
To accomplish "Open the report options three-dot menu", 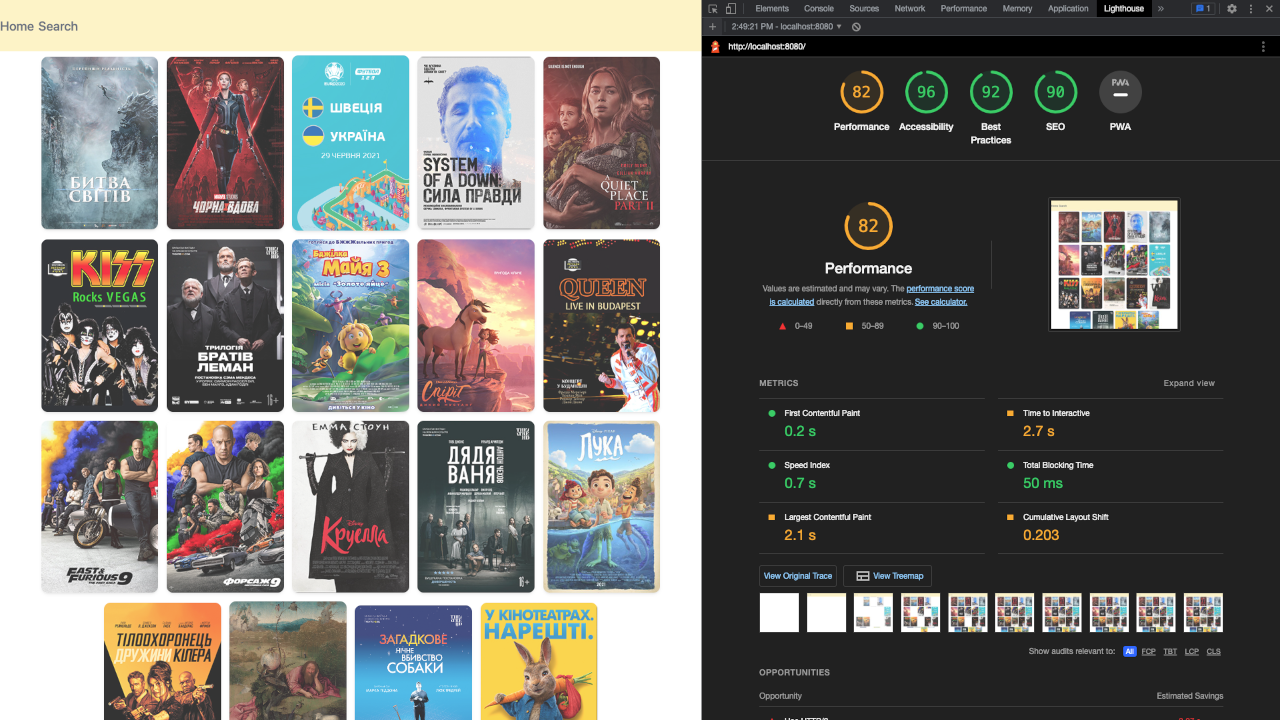I will coord(1263,46).
